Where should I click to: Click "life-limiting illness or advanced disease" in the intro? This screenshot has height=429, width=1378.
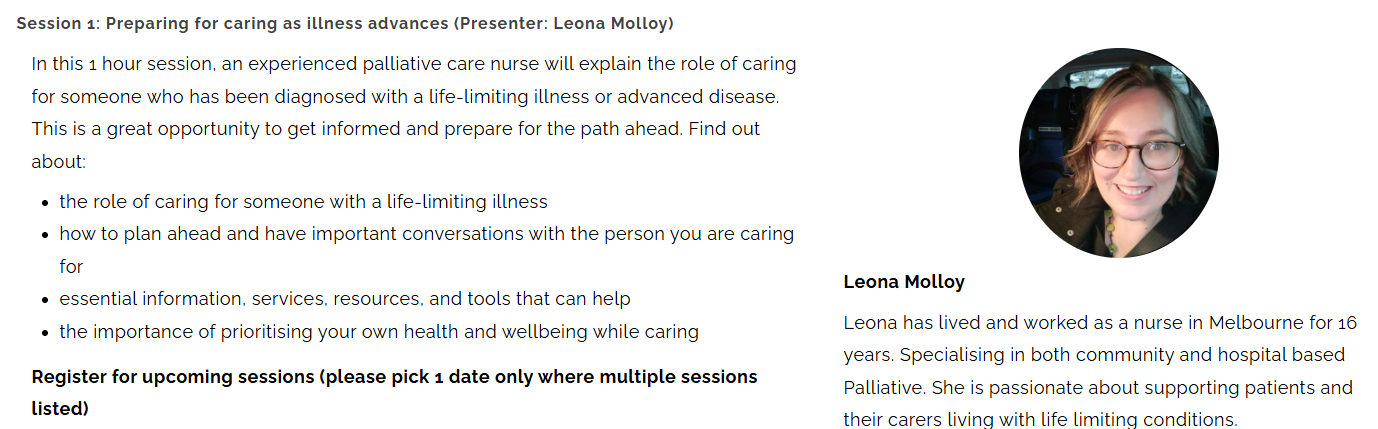click(x=558, y=97)
